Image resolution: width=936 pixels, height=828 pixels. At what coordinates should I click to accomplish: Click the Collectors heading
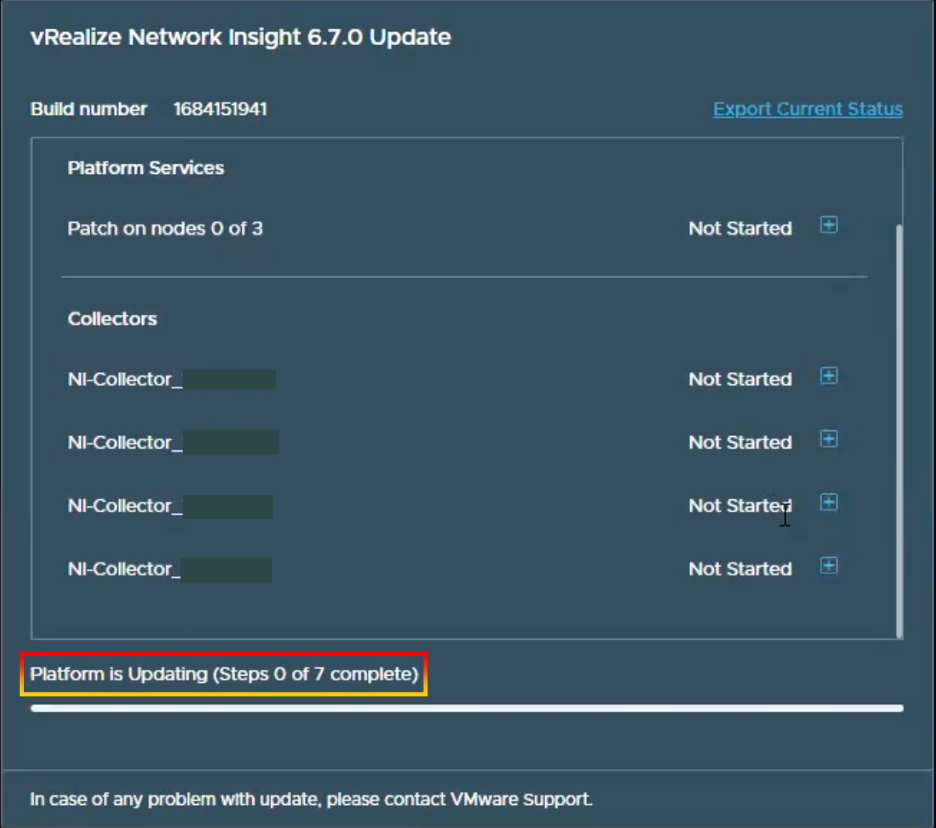(x=112, y=319)
